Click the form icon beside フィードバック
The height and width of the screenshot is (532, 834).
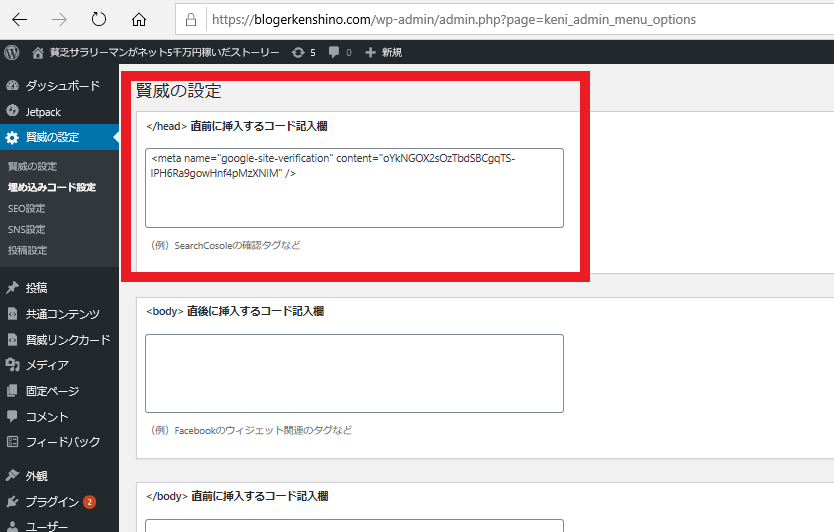coord(12,441)
